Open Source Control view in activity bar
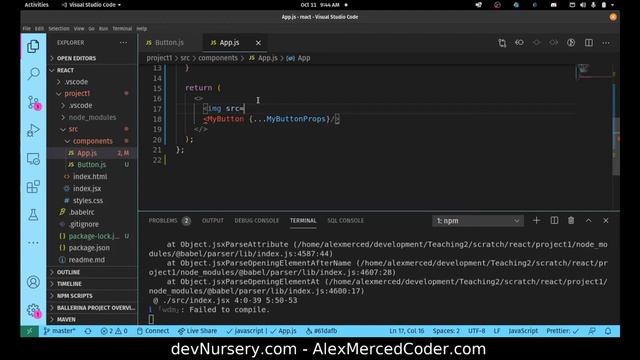Screen dimensions: 640x360 [x=33, y=102]
